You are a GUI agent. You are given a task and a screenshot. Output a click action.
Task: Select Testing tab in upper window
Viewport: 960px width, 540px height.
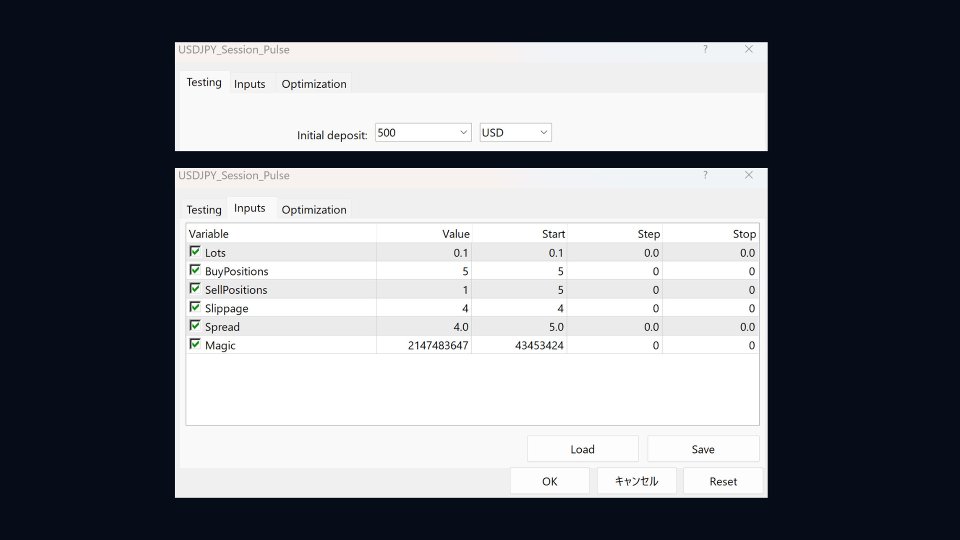click(204, 82)
